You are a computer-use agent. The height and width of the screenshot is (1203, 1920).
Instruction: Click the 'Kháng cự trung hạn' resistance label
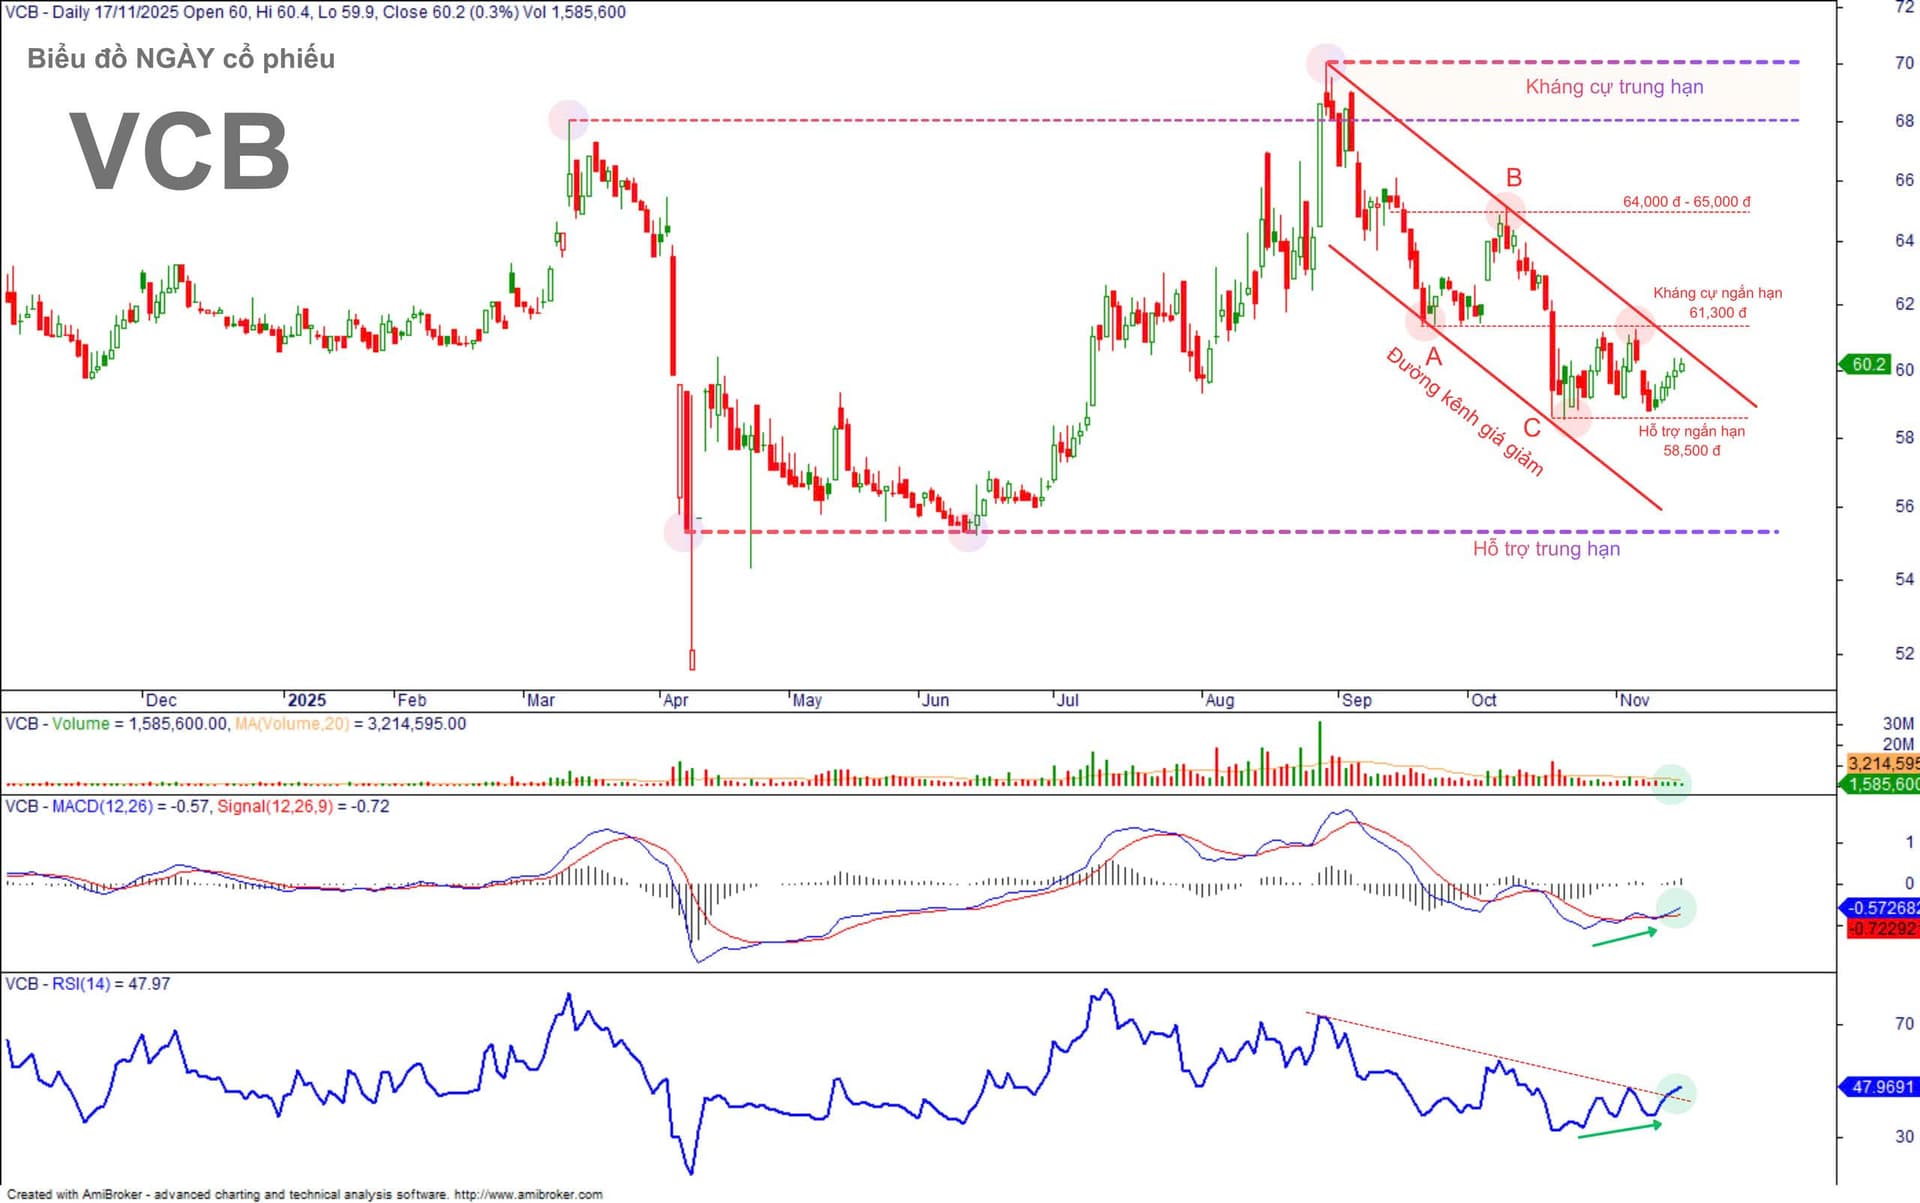[1614, 87]
